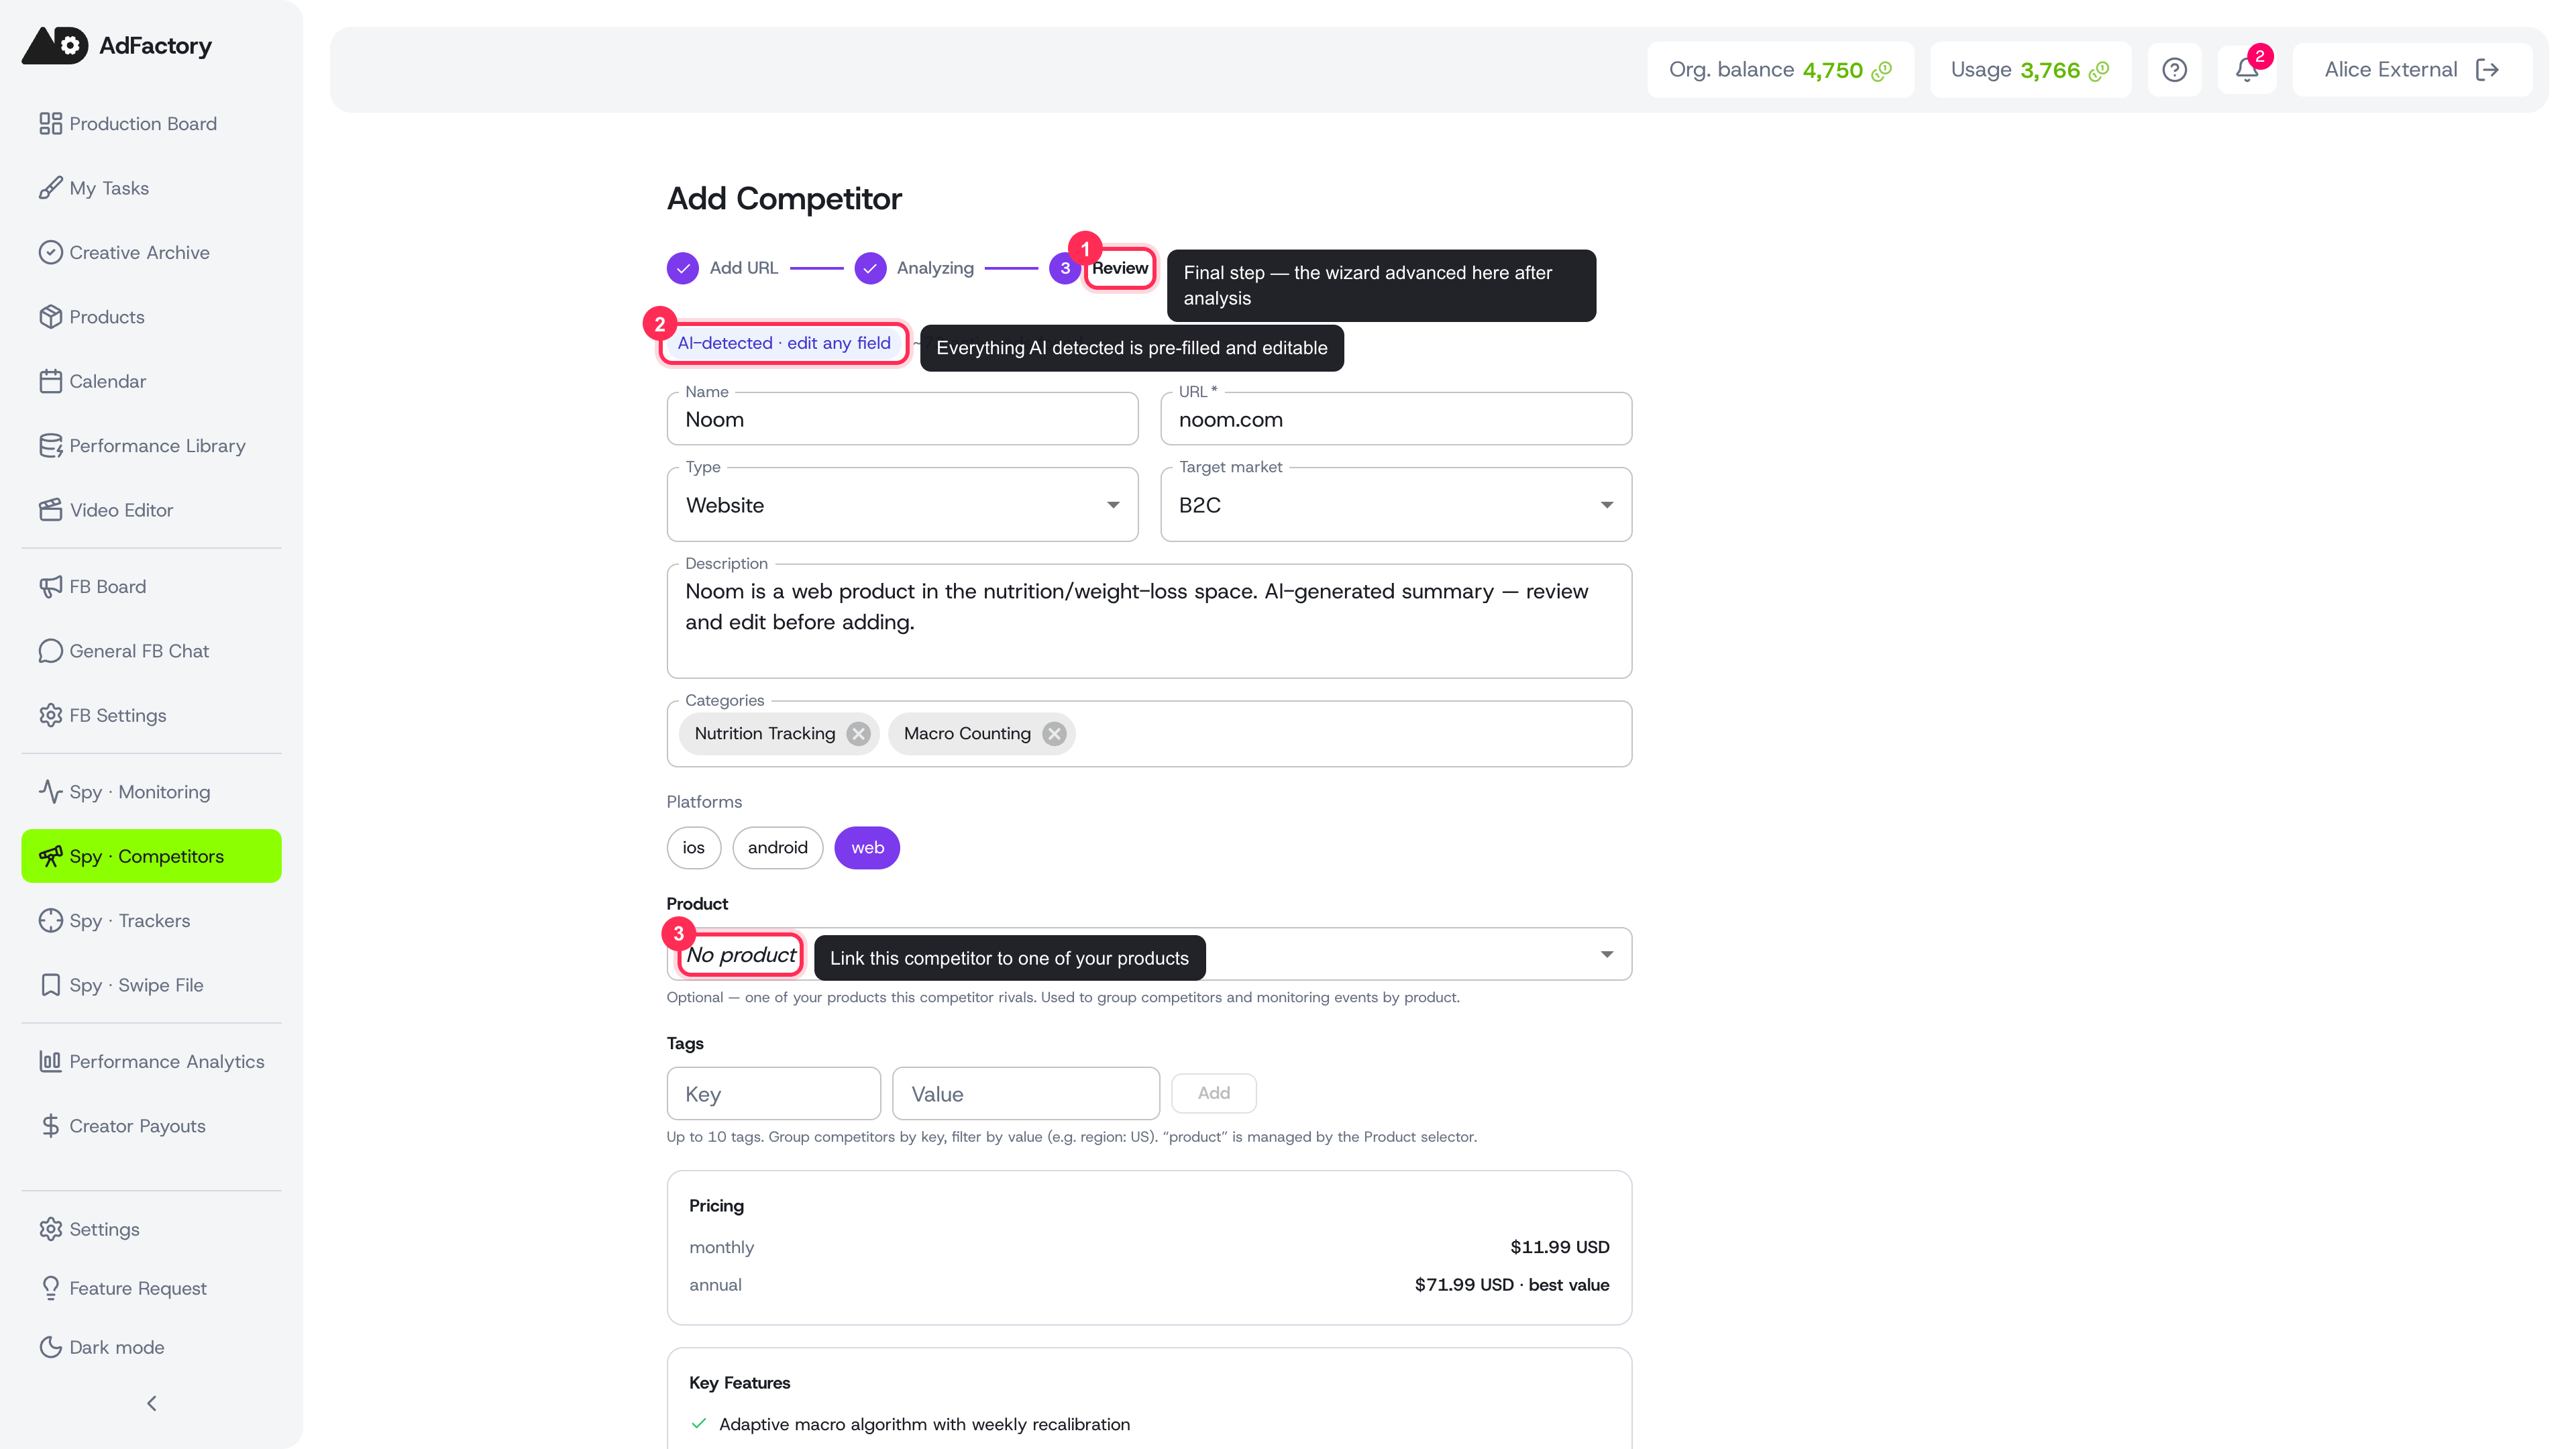This screenshot has width=2576, height=1449.
Task: Open Spy · Competitors menu item
Action: click(151, 856)
